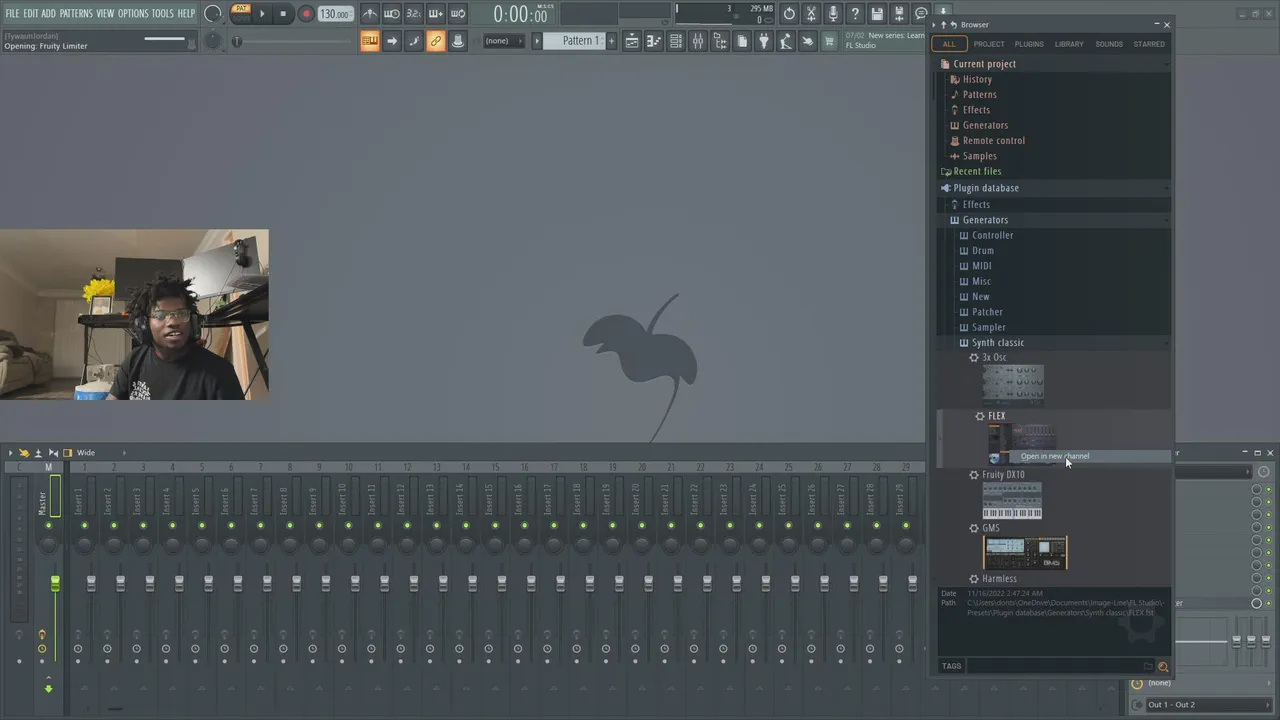Screen dimensions: 1280x720
Task: Collapse Plugin database folder
Action: point(986,188)
